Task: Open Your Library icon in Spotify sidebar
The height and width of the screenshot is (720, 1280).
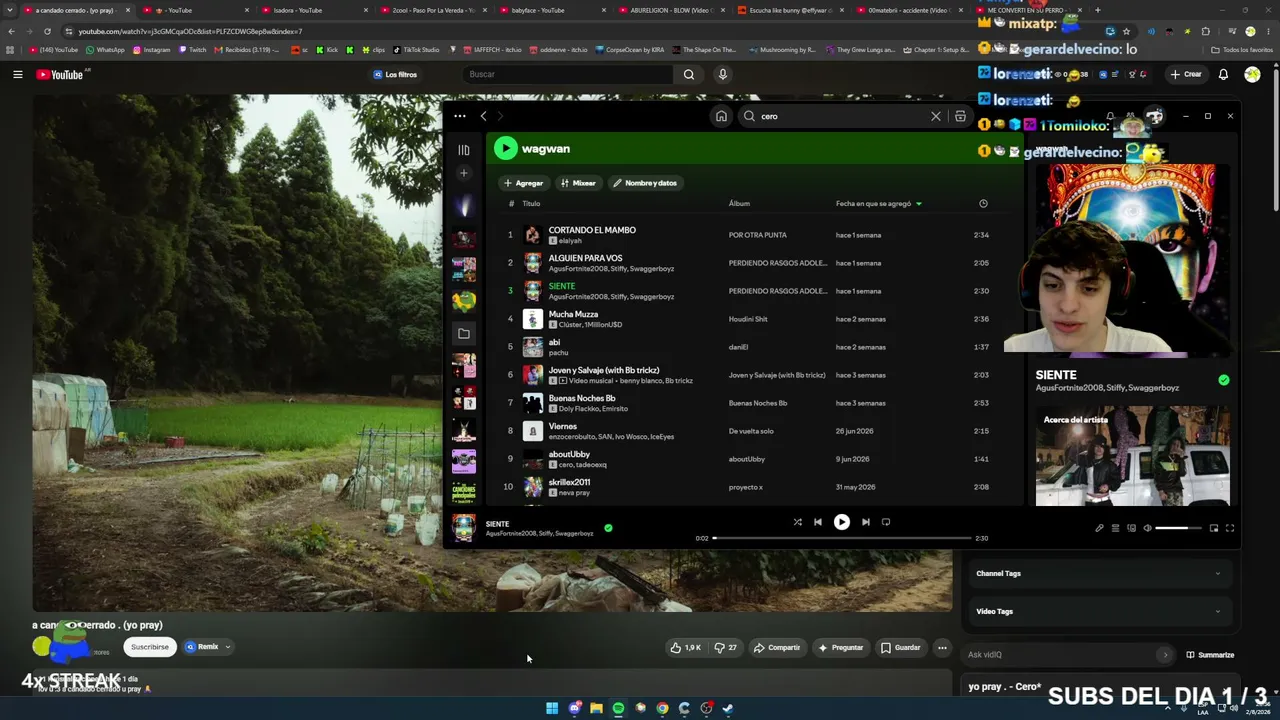Action: (x=464, y=150)
